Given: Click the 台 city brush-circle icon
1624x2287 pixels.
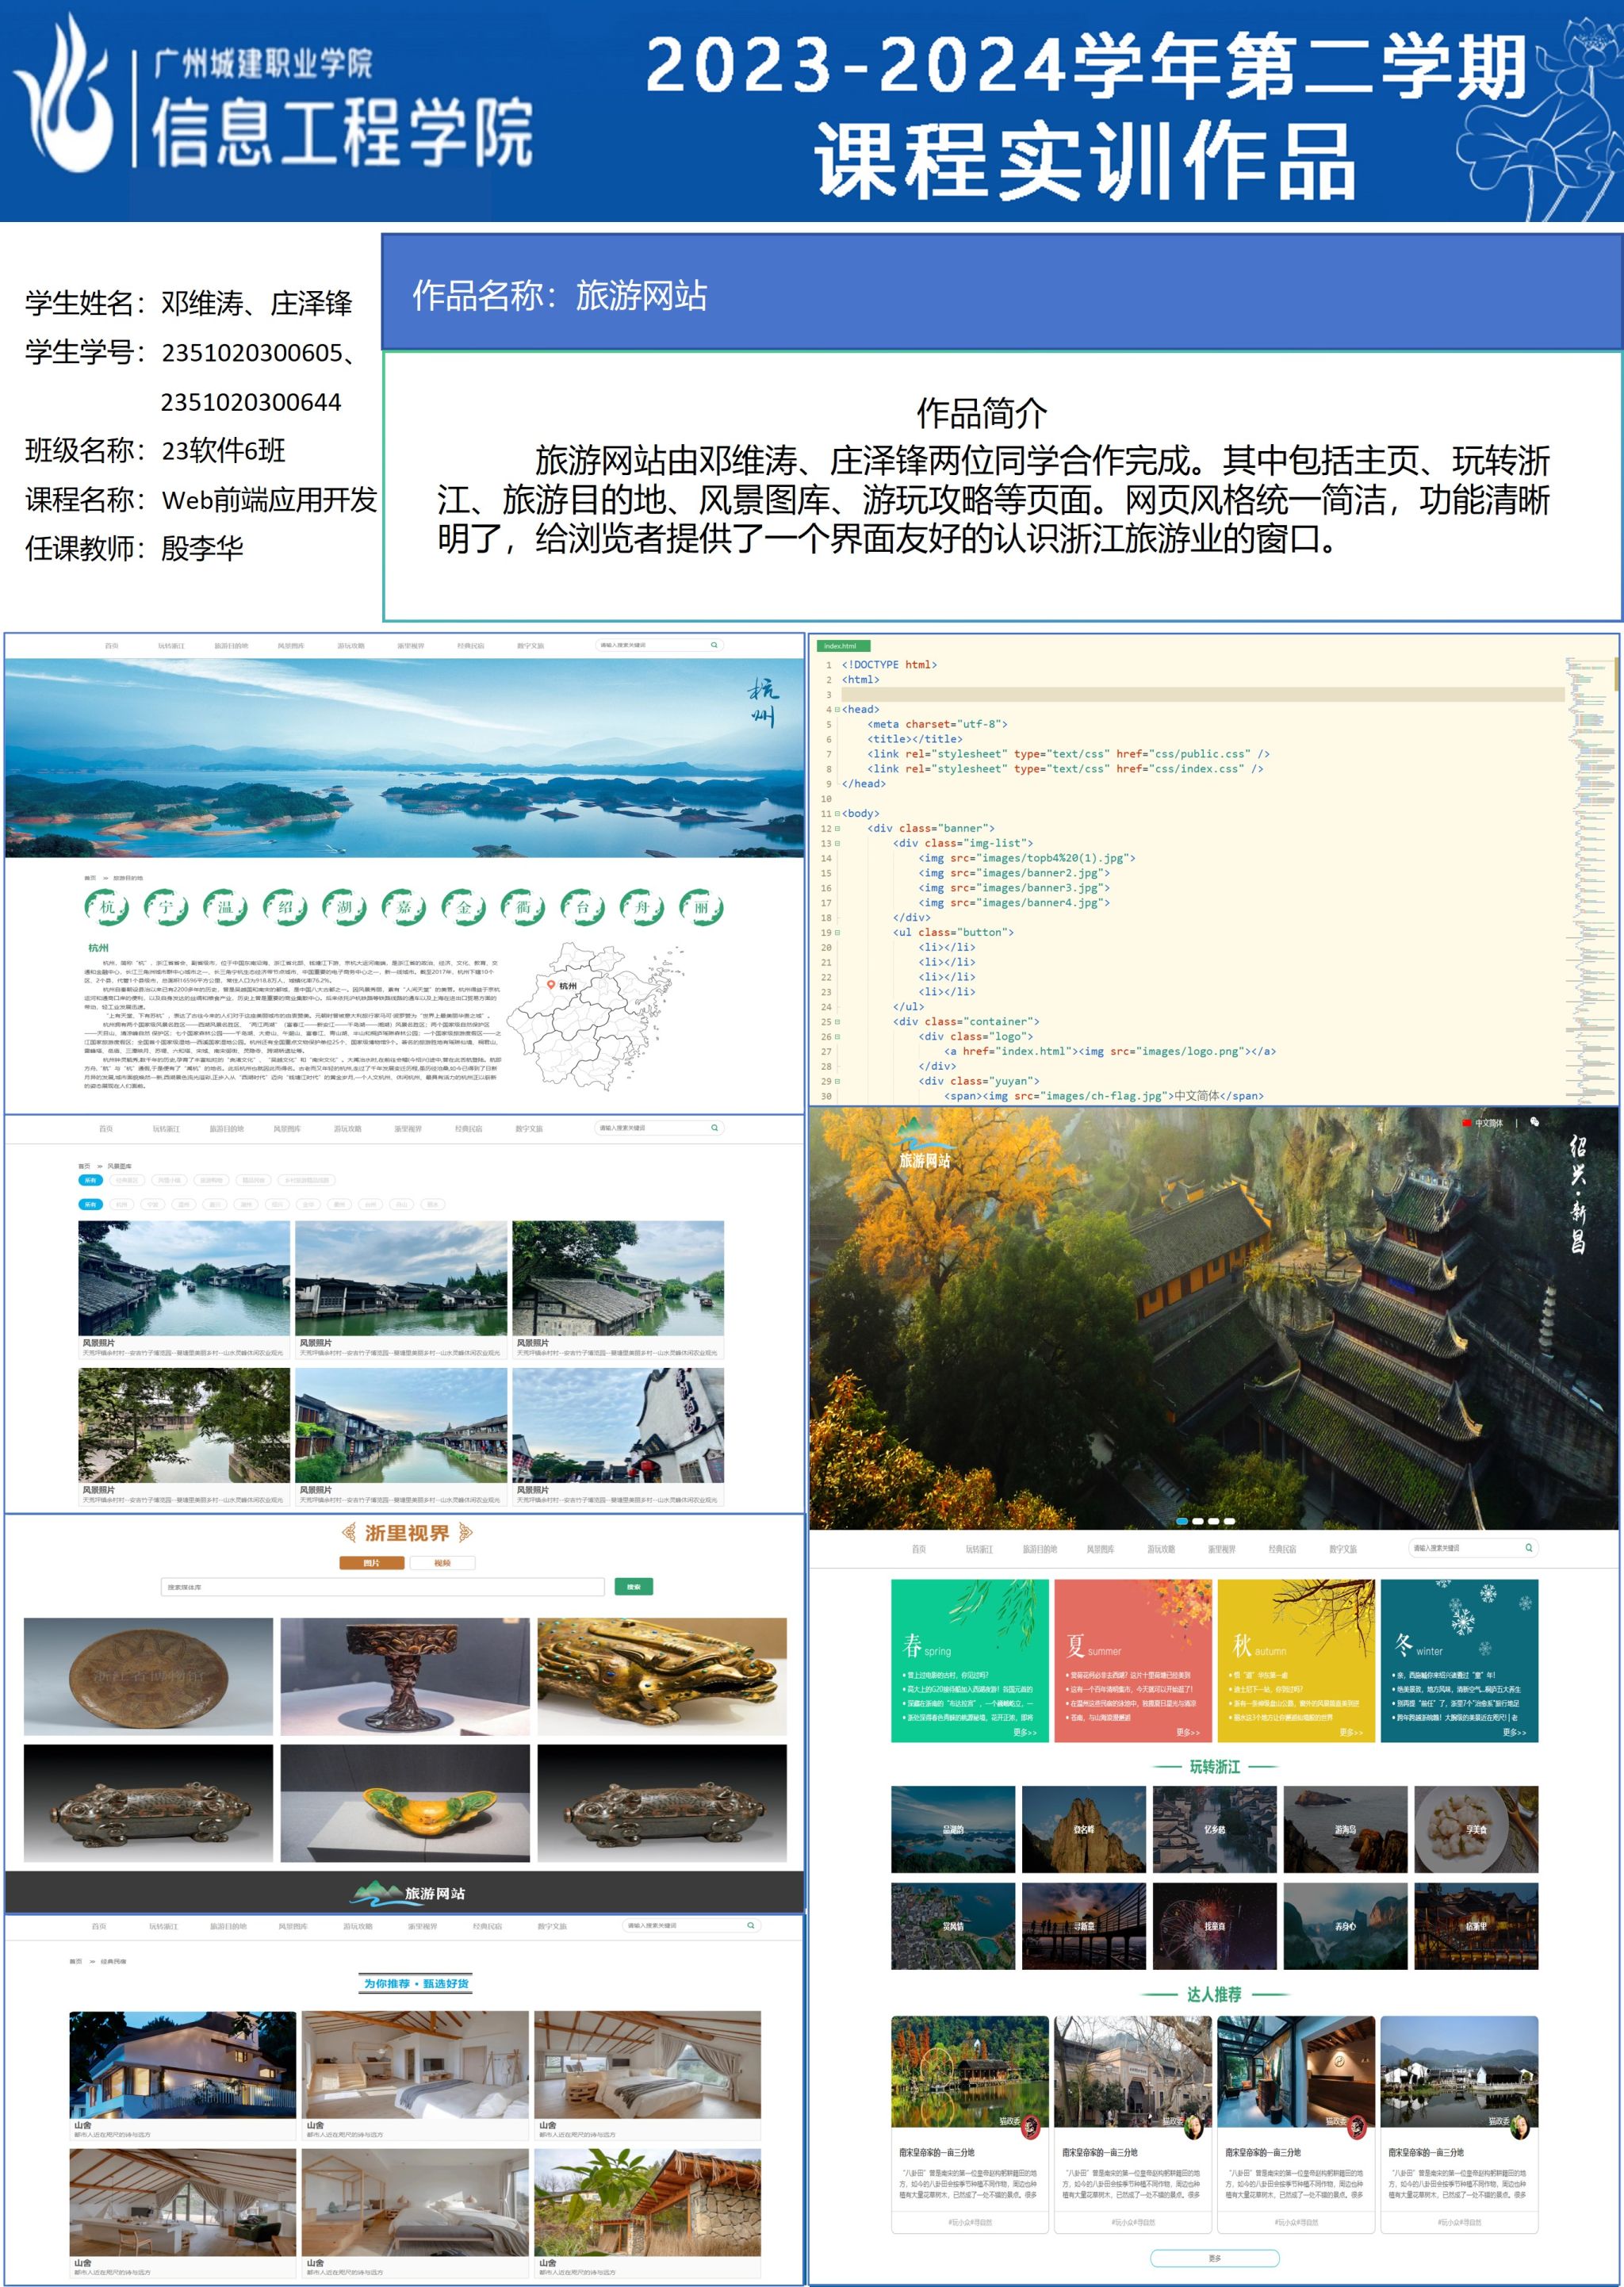Looking at the screenshot, I should click(582, 907).
